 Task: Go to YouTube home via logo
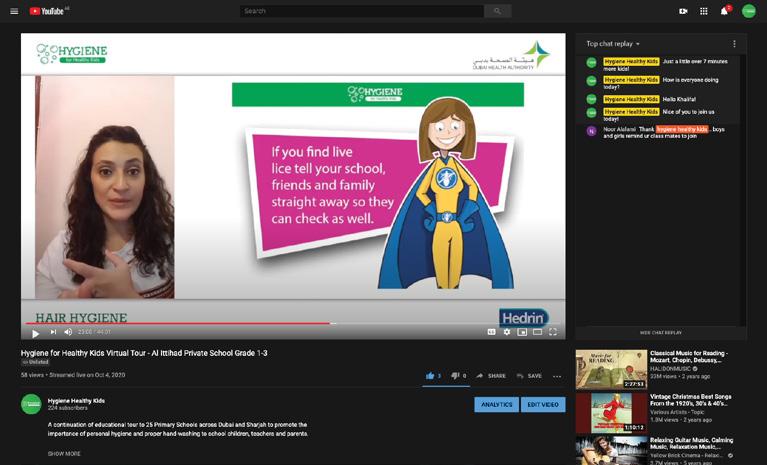pyautogui.click(x=47, y=11)
